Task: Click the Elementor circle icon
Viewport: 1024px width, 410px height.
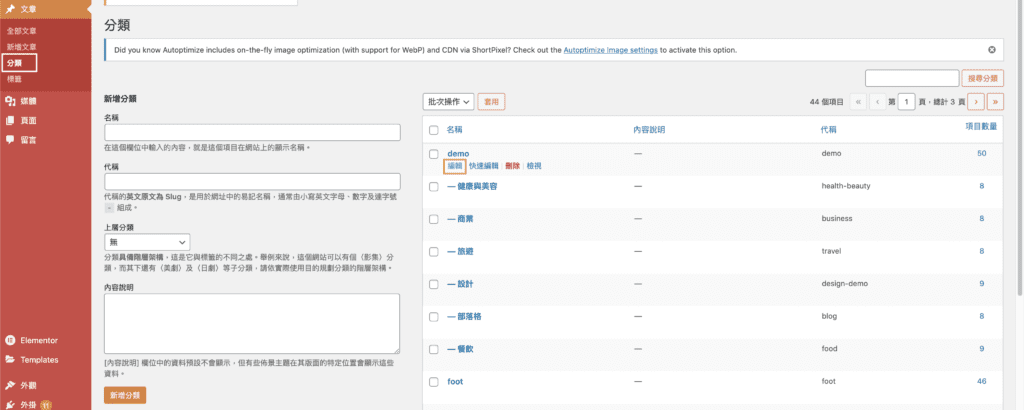Action: (x=10, y=340)
